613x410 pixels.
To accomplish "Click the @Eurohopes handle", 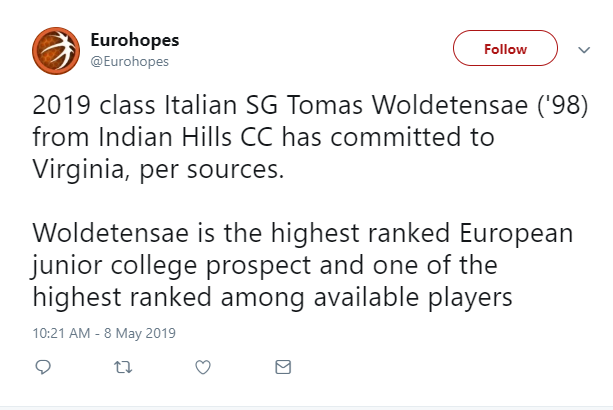I will click(x=130, y=62).
